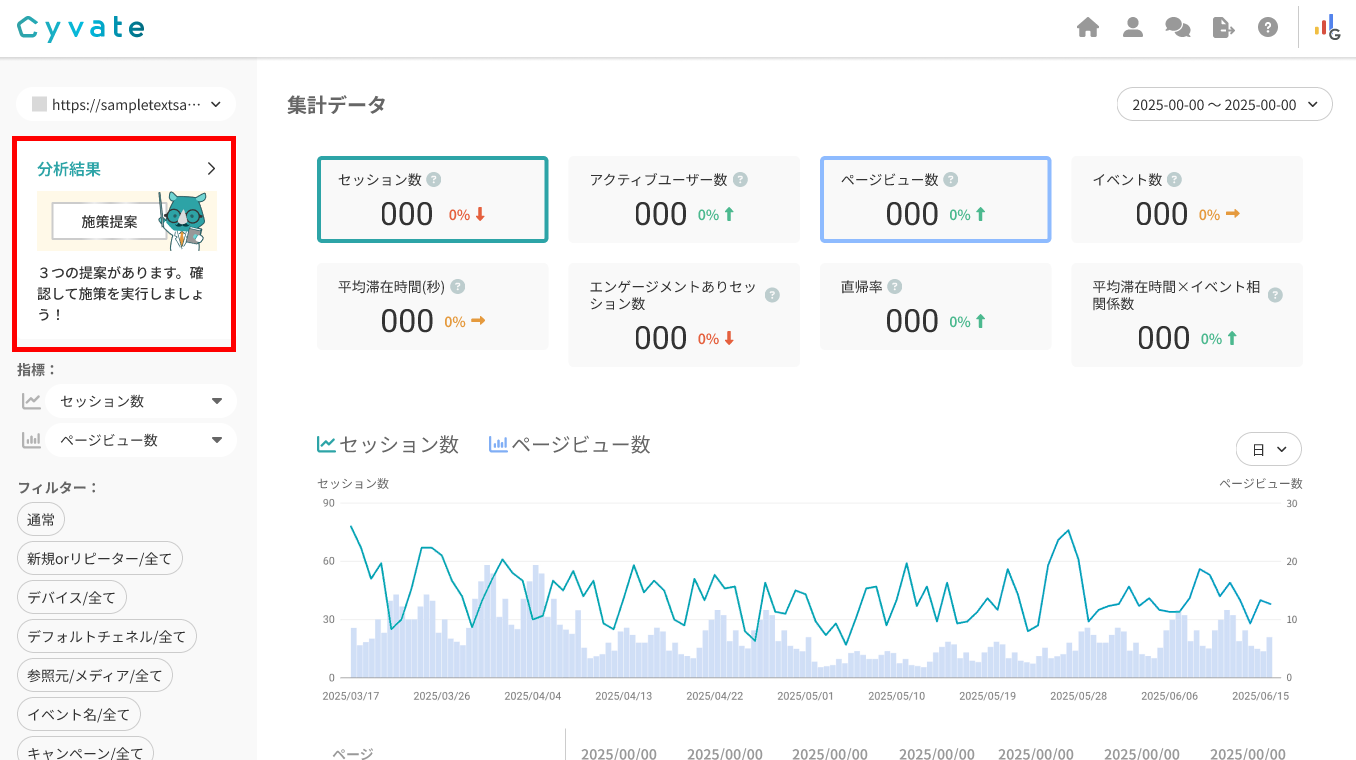Open the help question mark in header
Image resolution: width=1356 pixels, height=760 pixels.
(1268, 28)
